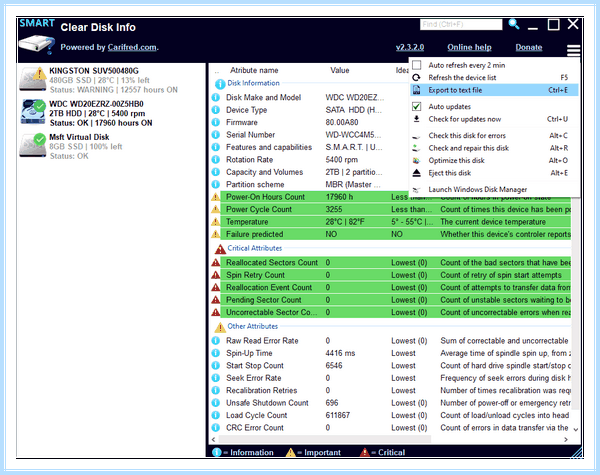Select the KINGSTON SUV500480G disk
This screenshot has width=600, height=475.
tap(111, 80)
